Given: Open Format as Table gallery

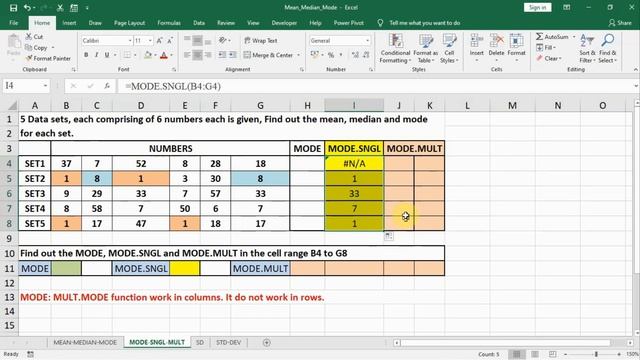Looking at the screenshot, I should 425,49.
